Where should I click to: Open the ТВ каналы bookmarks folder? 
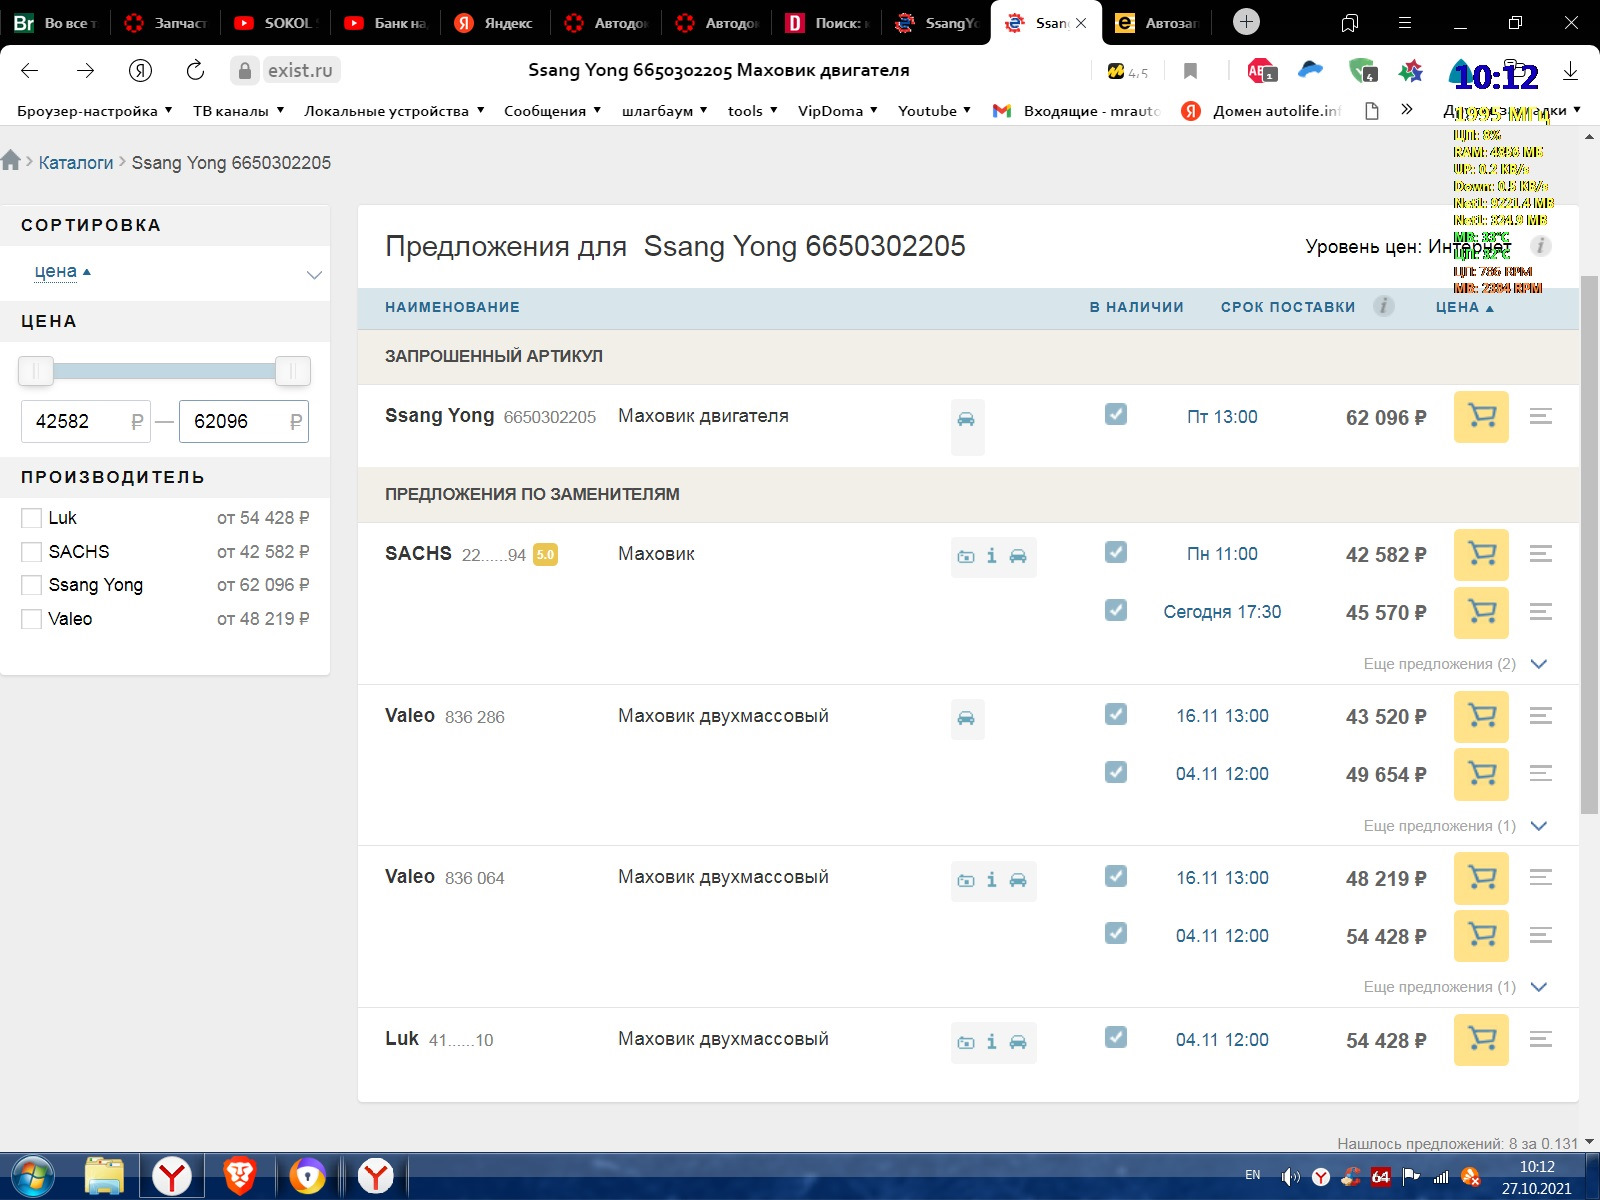pos(238,111)
